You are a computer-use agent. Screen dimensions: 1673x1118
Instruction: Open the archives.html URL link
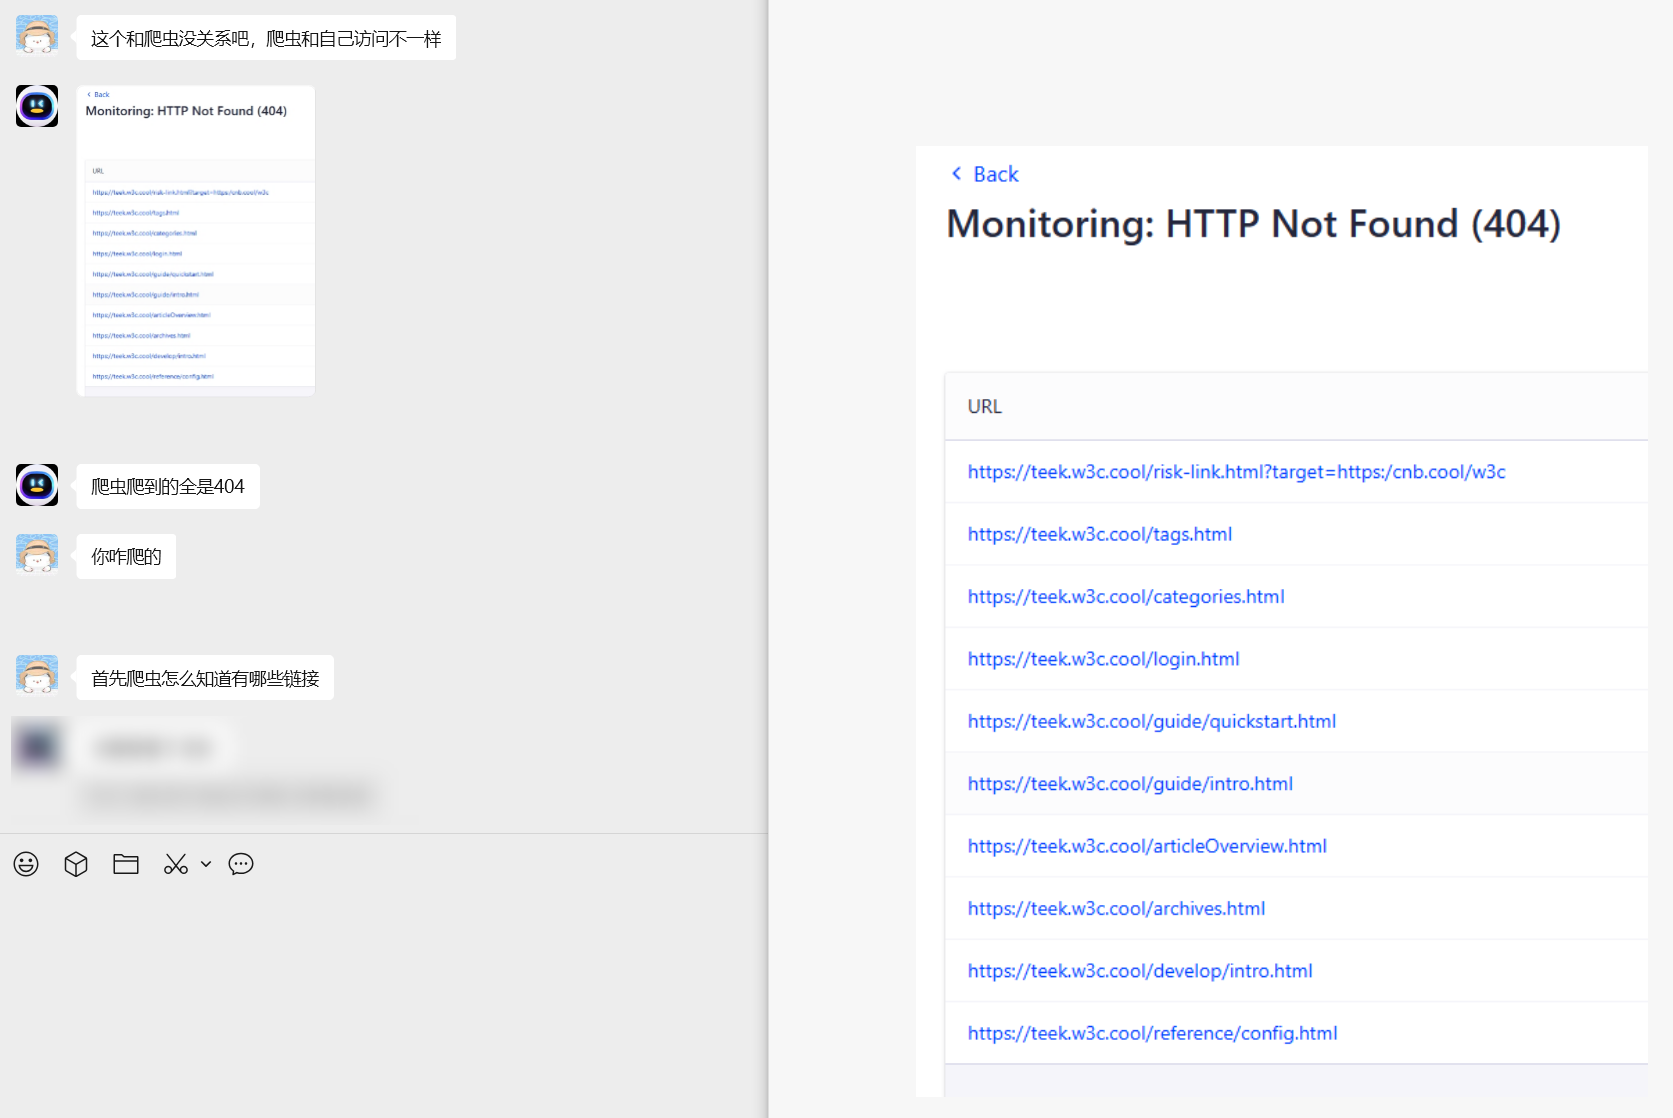1116,908
